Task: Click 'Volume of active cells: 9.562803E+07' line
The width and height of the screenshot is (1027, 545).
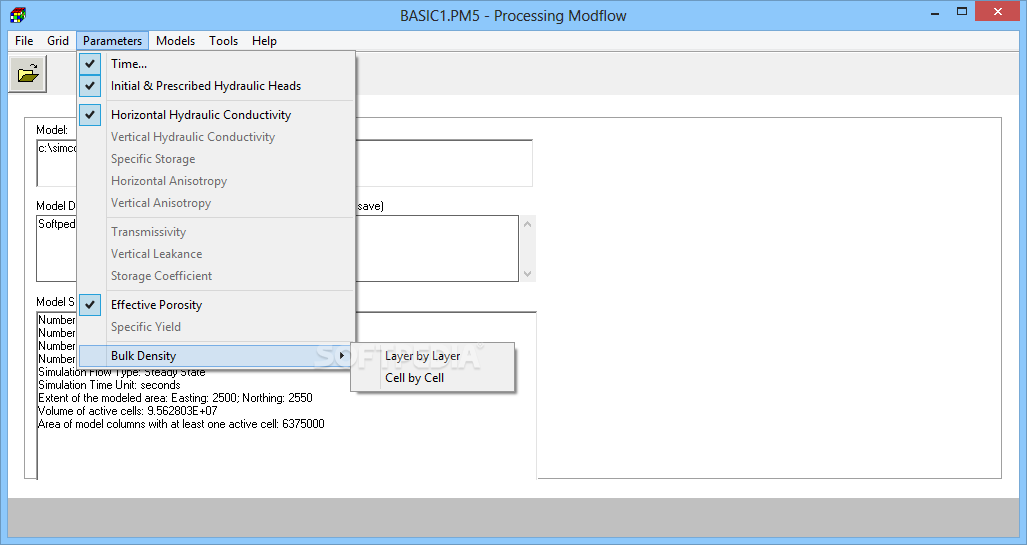Action: (127, 411)
